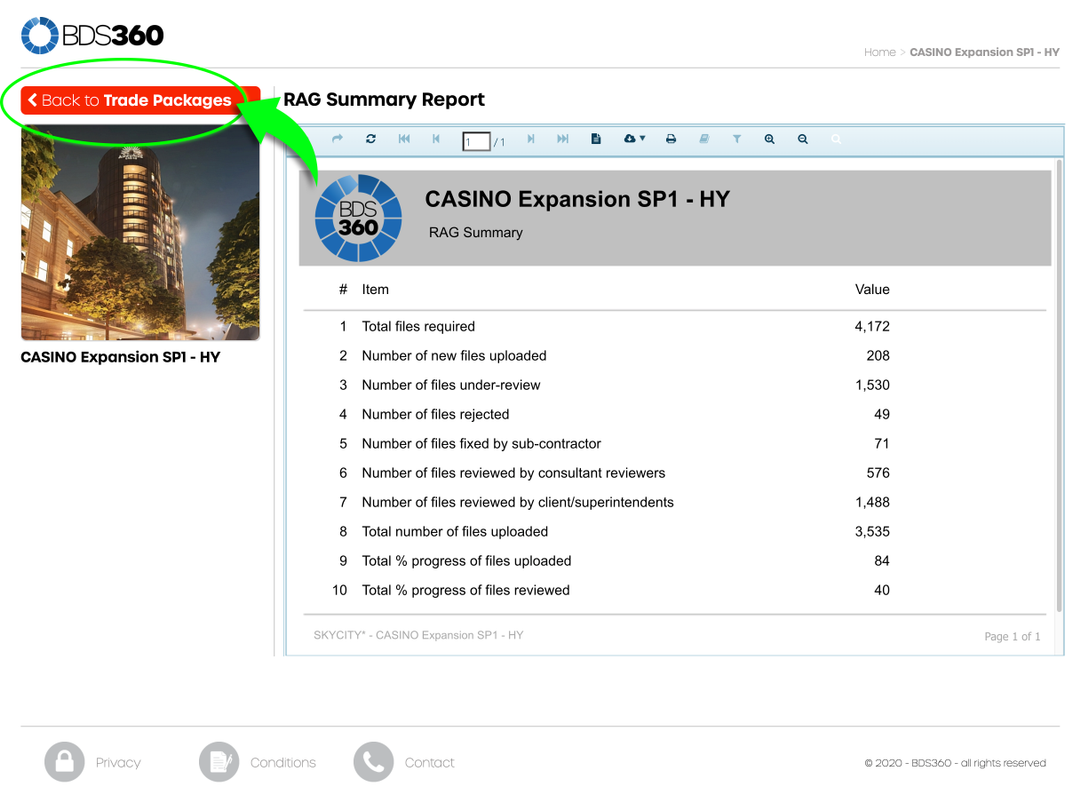Open the report text search
1080x799 pixels.
(836, 140)
